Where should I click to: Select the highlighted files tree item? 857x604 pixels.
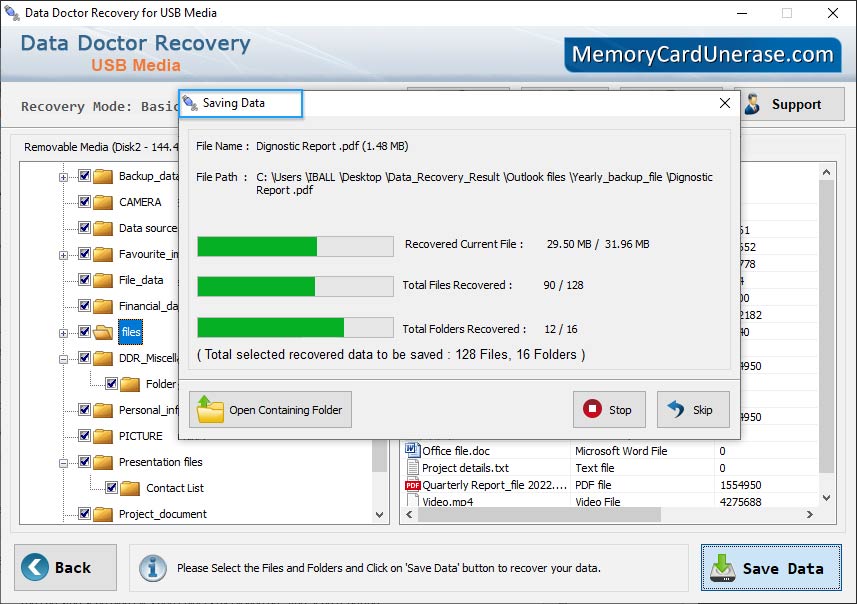[x=131, y=332]
